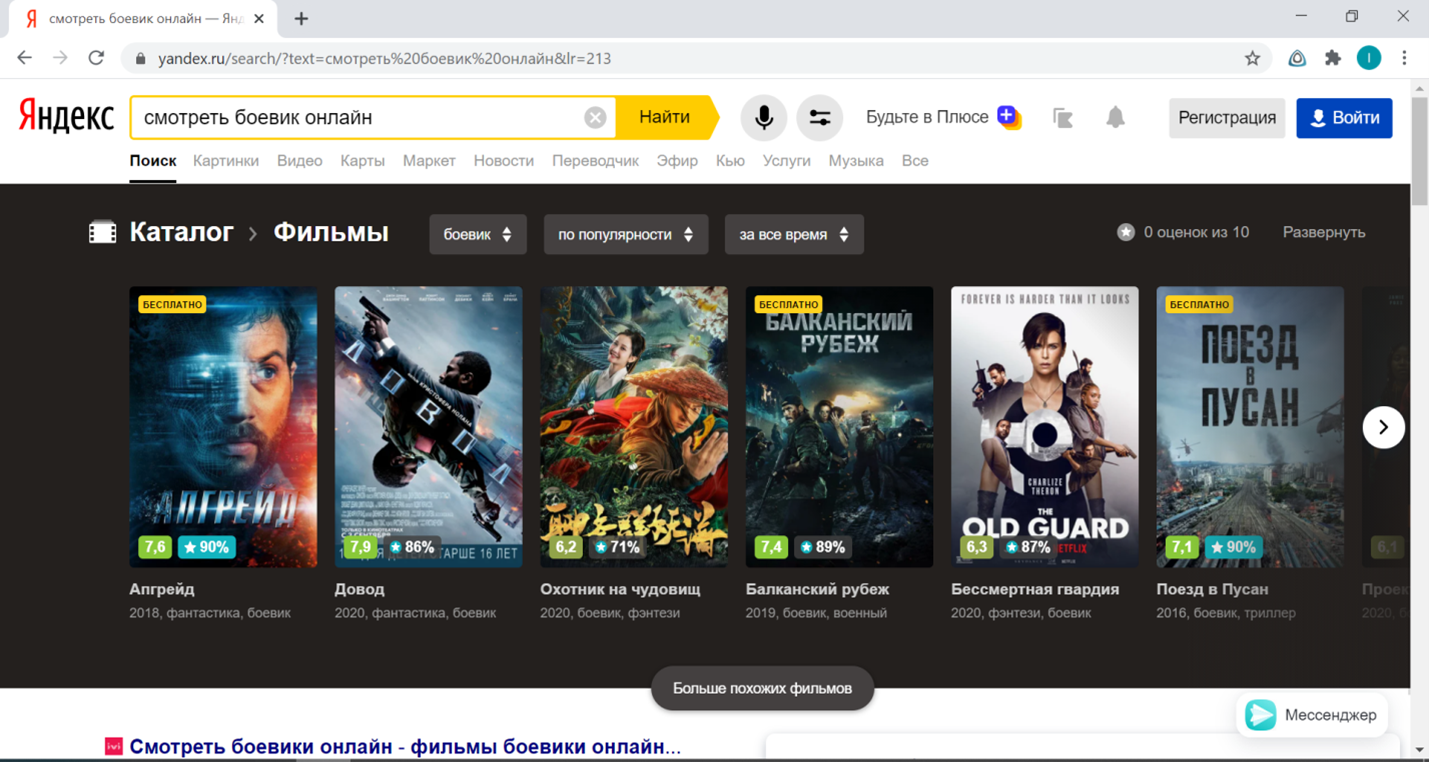Switch to the Маркет tab
This screenshot has height=762, width=1429.
tap(429, 161)
